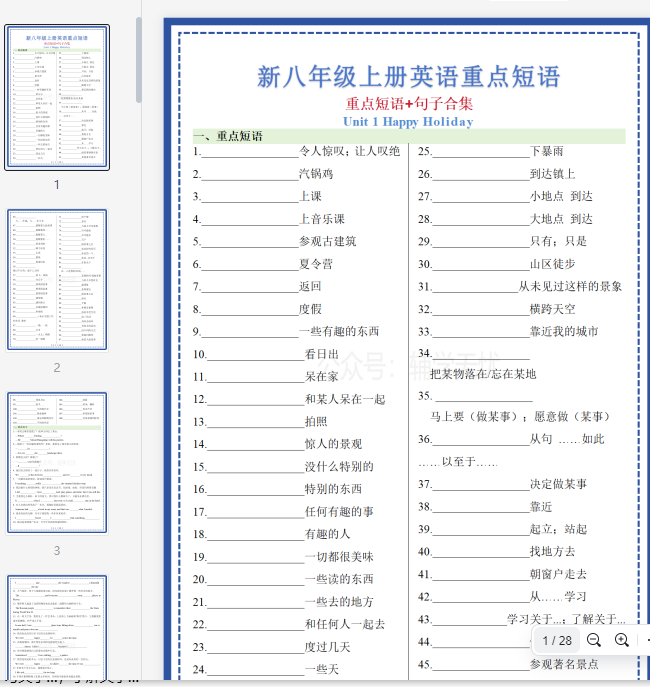Click the phrase 惊人的景观
Screen dimensions: 650x687
[333, 444]
